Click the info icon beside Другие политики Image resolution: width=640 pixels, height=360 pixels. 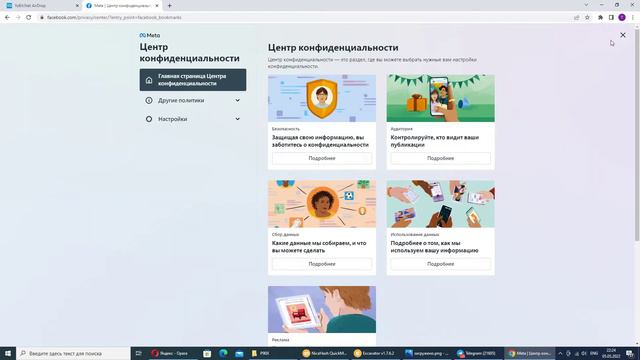[149, 100]
